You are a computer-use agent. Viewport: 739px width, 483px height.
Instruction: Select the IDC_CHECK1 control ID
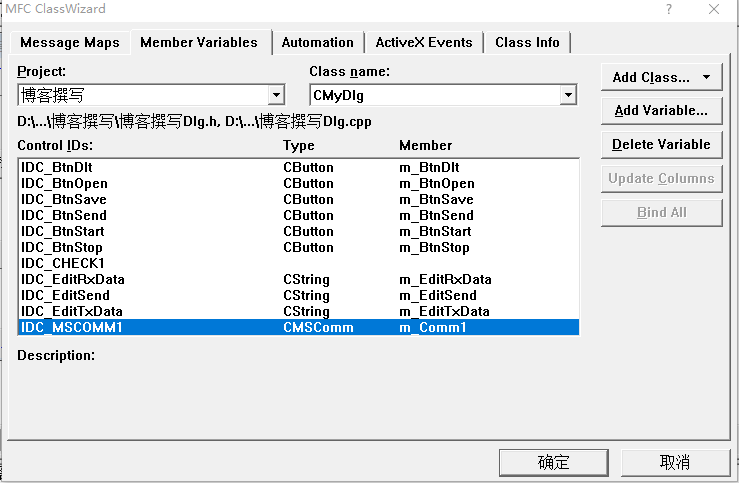(x=63, y=263)
